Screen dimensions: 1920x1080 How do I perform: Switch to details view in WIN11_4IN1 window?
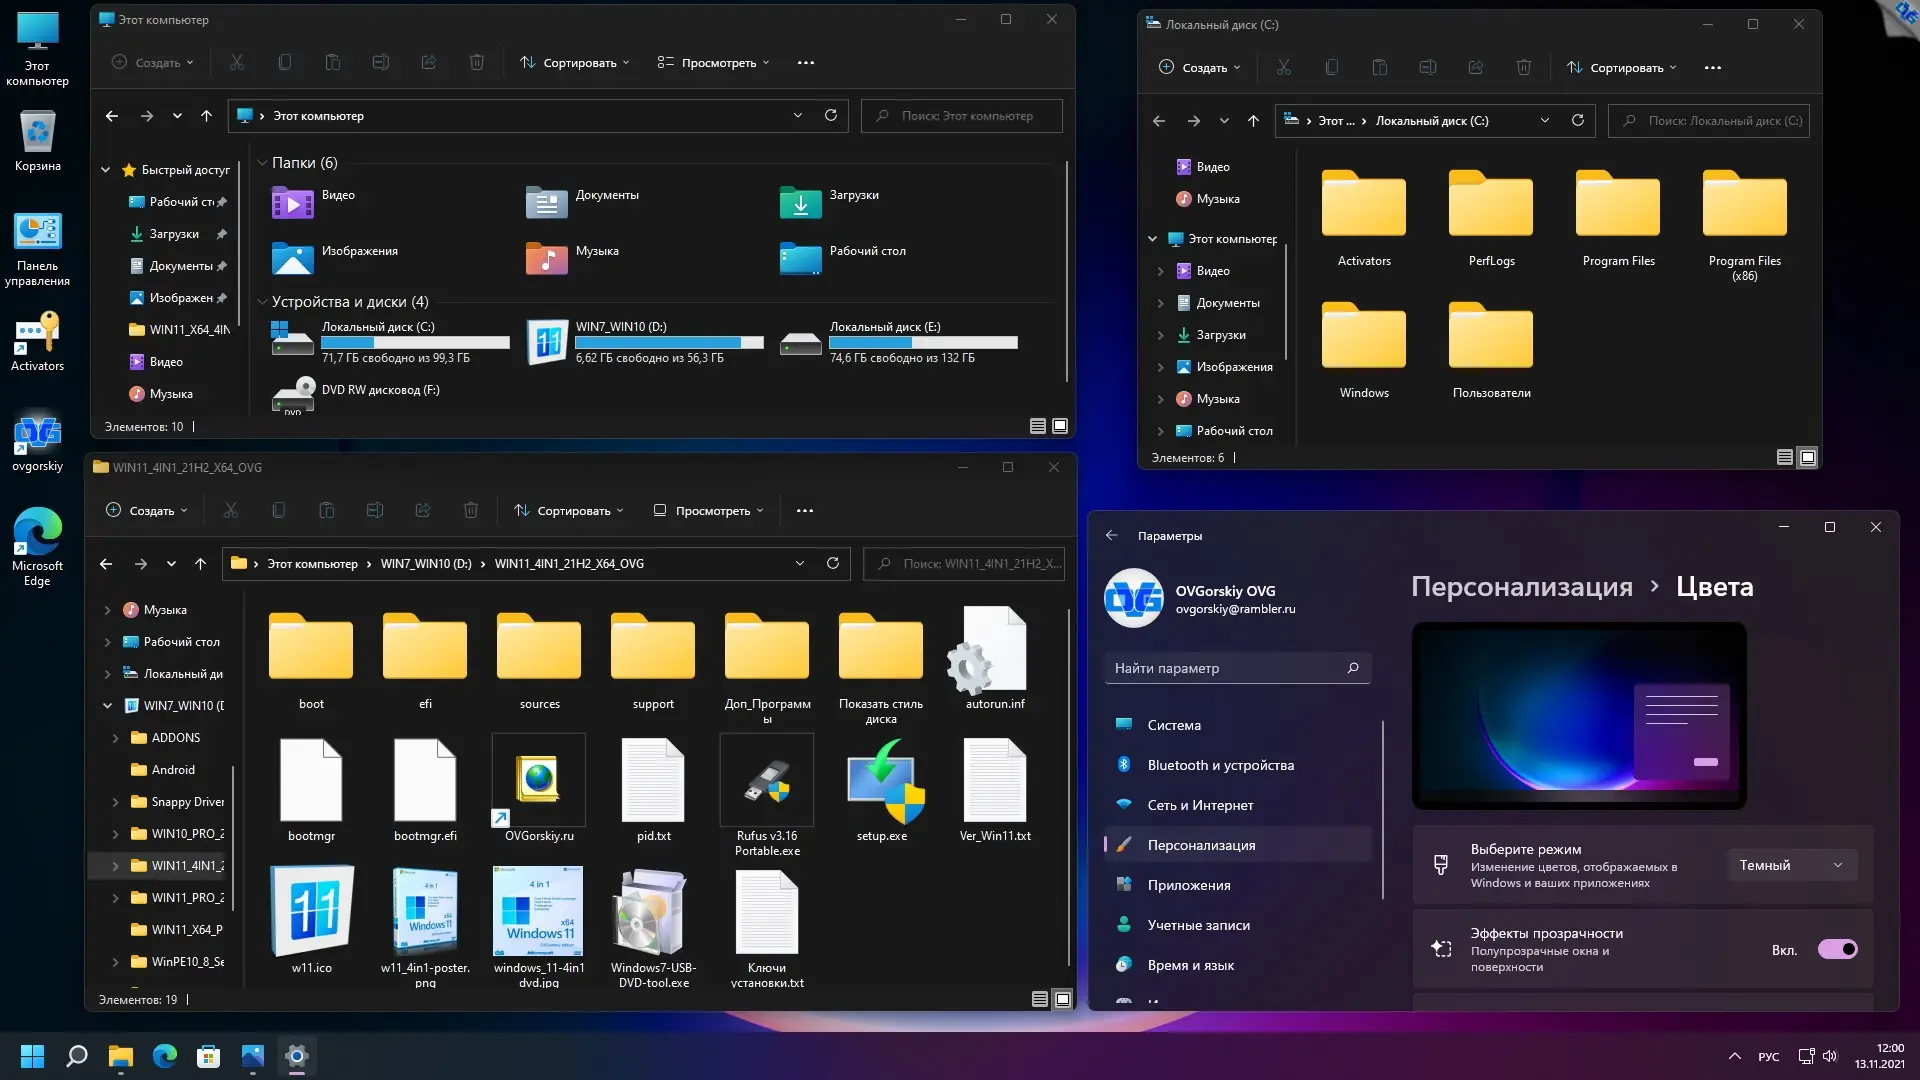(1040, 999)
